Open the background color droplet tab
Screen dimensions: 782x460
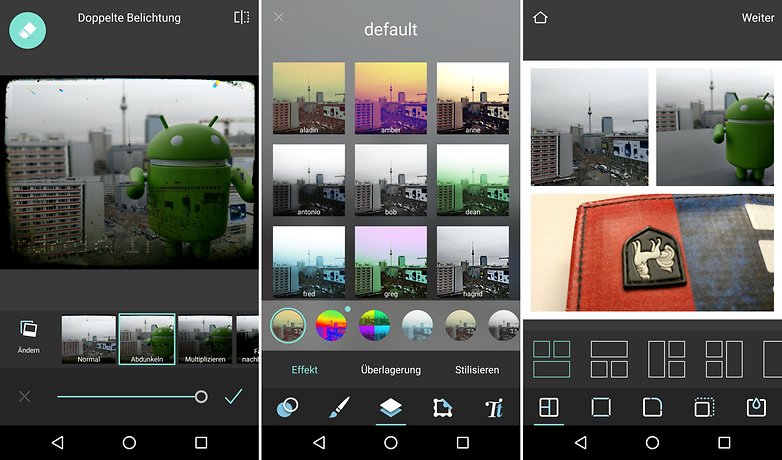[756, 407]
